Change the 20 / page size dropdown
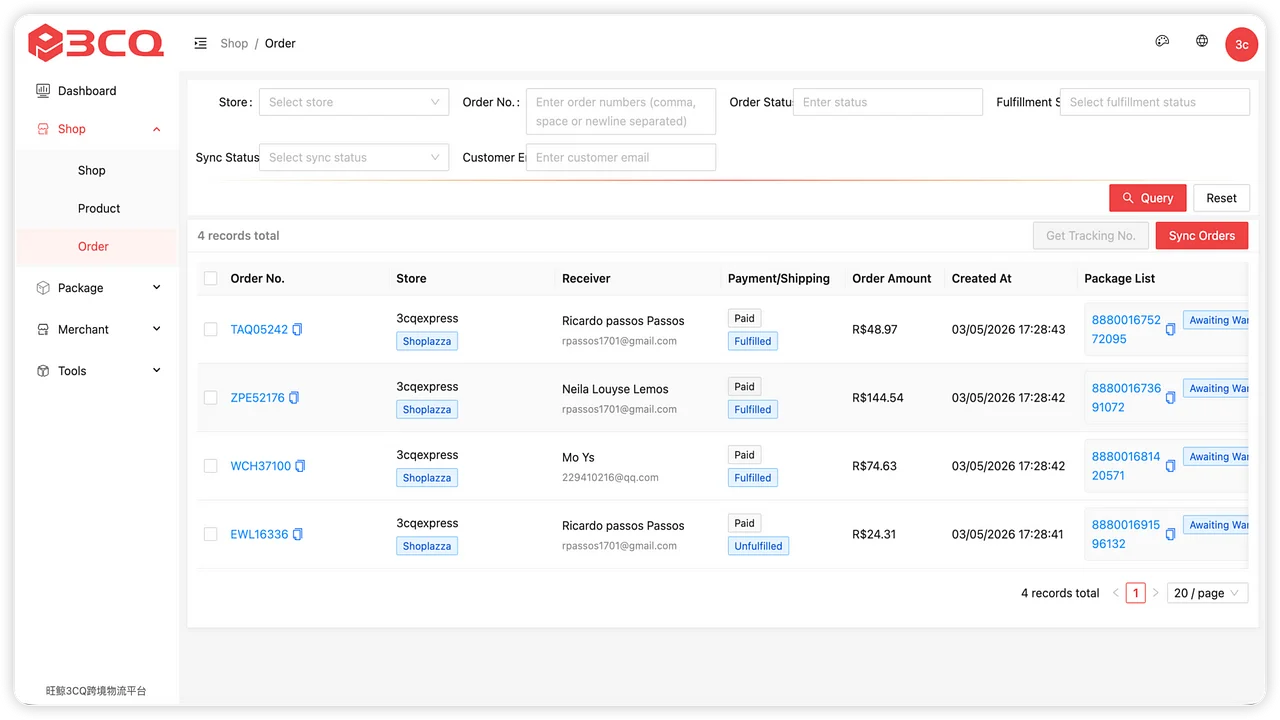The image size is (1280, 720). (1207, 593)
